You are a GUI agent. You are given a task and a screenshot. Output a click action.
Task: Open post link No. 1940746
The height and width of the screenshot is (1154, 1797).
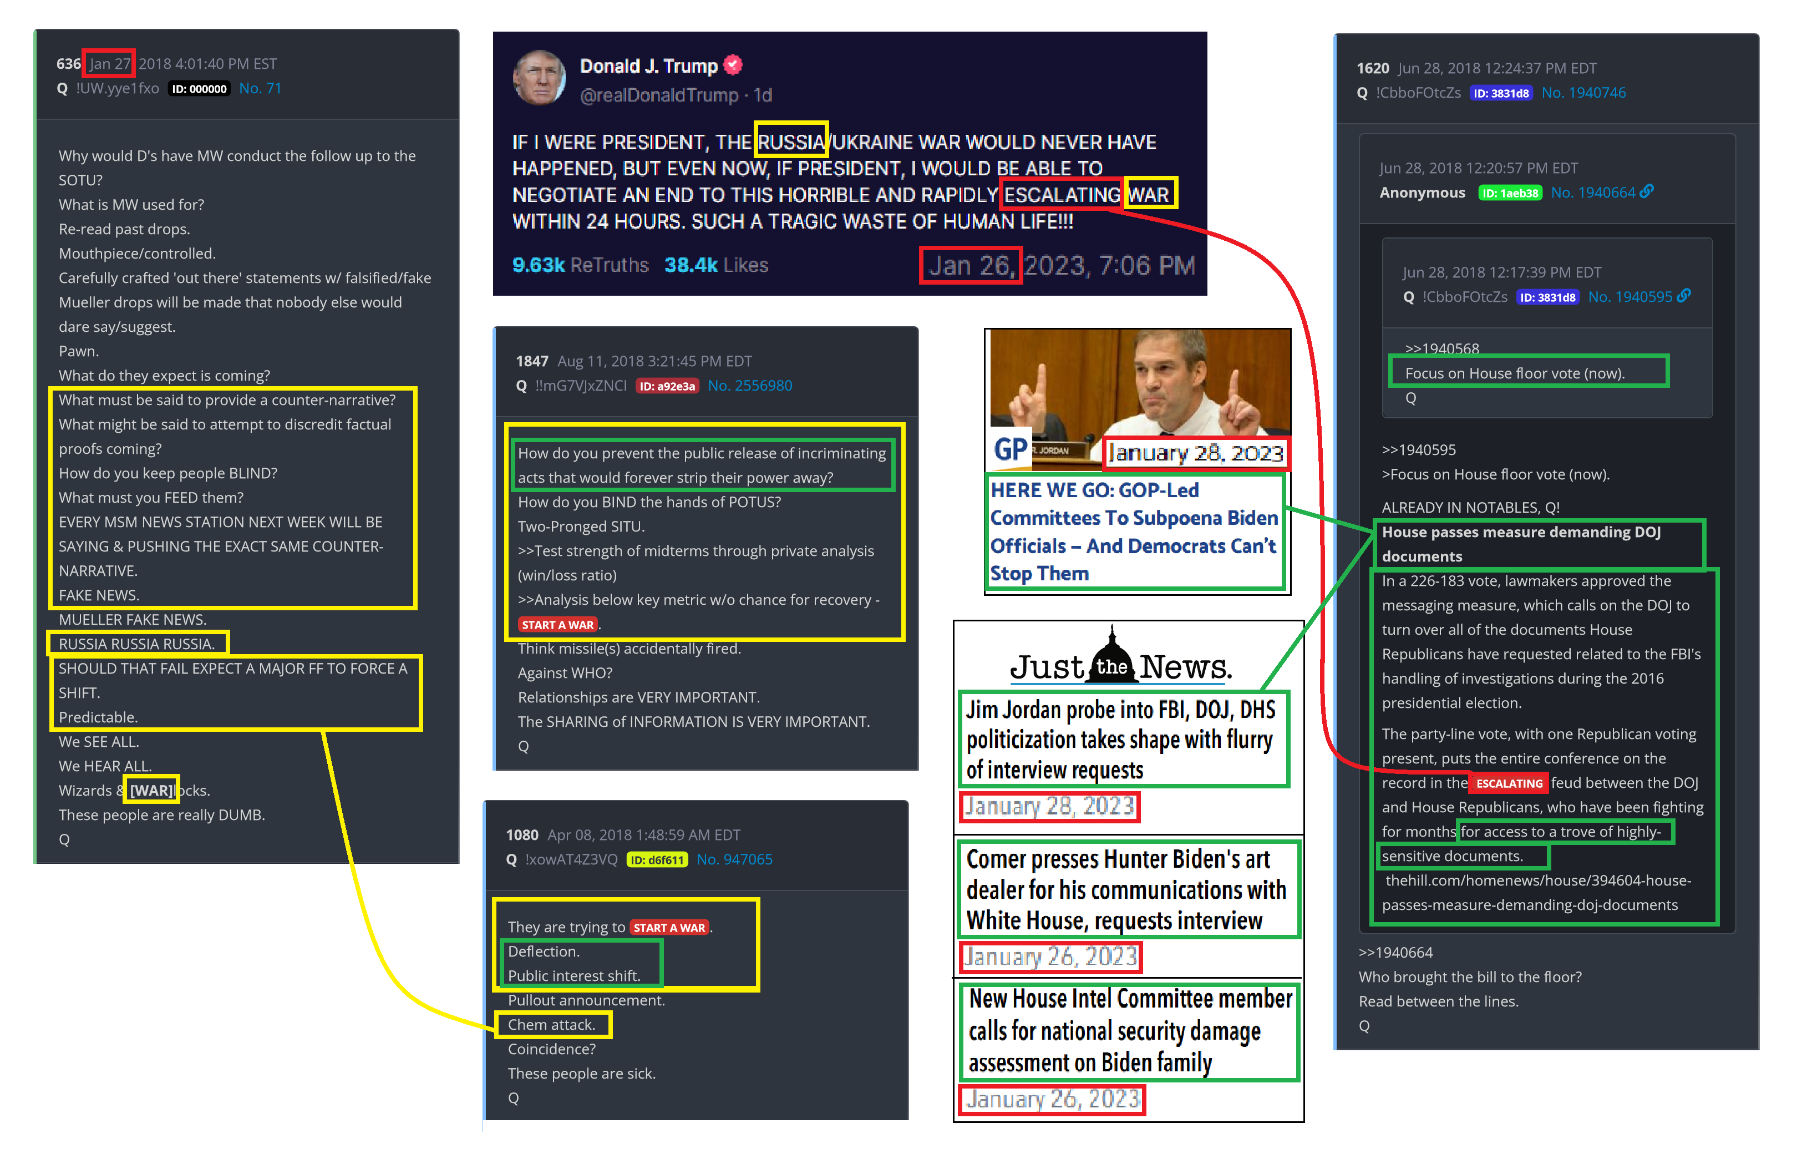(x=1583, y=92)
